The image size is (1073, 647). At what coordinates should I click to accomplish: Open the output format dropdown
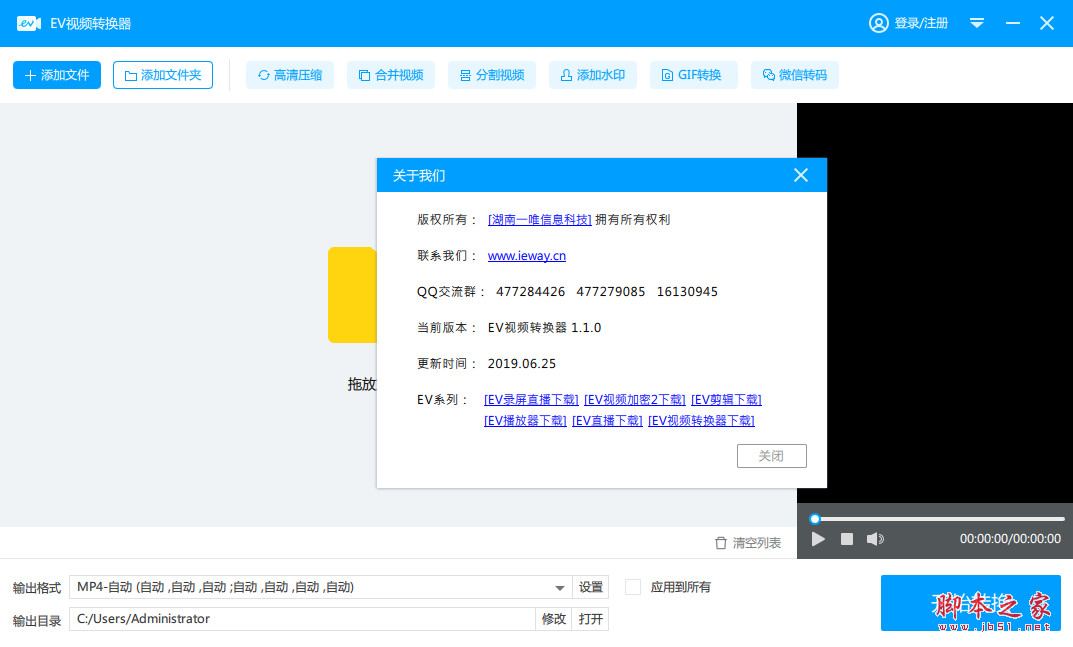coord(560,587)
